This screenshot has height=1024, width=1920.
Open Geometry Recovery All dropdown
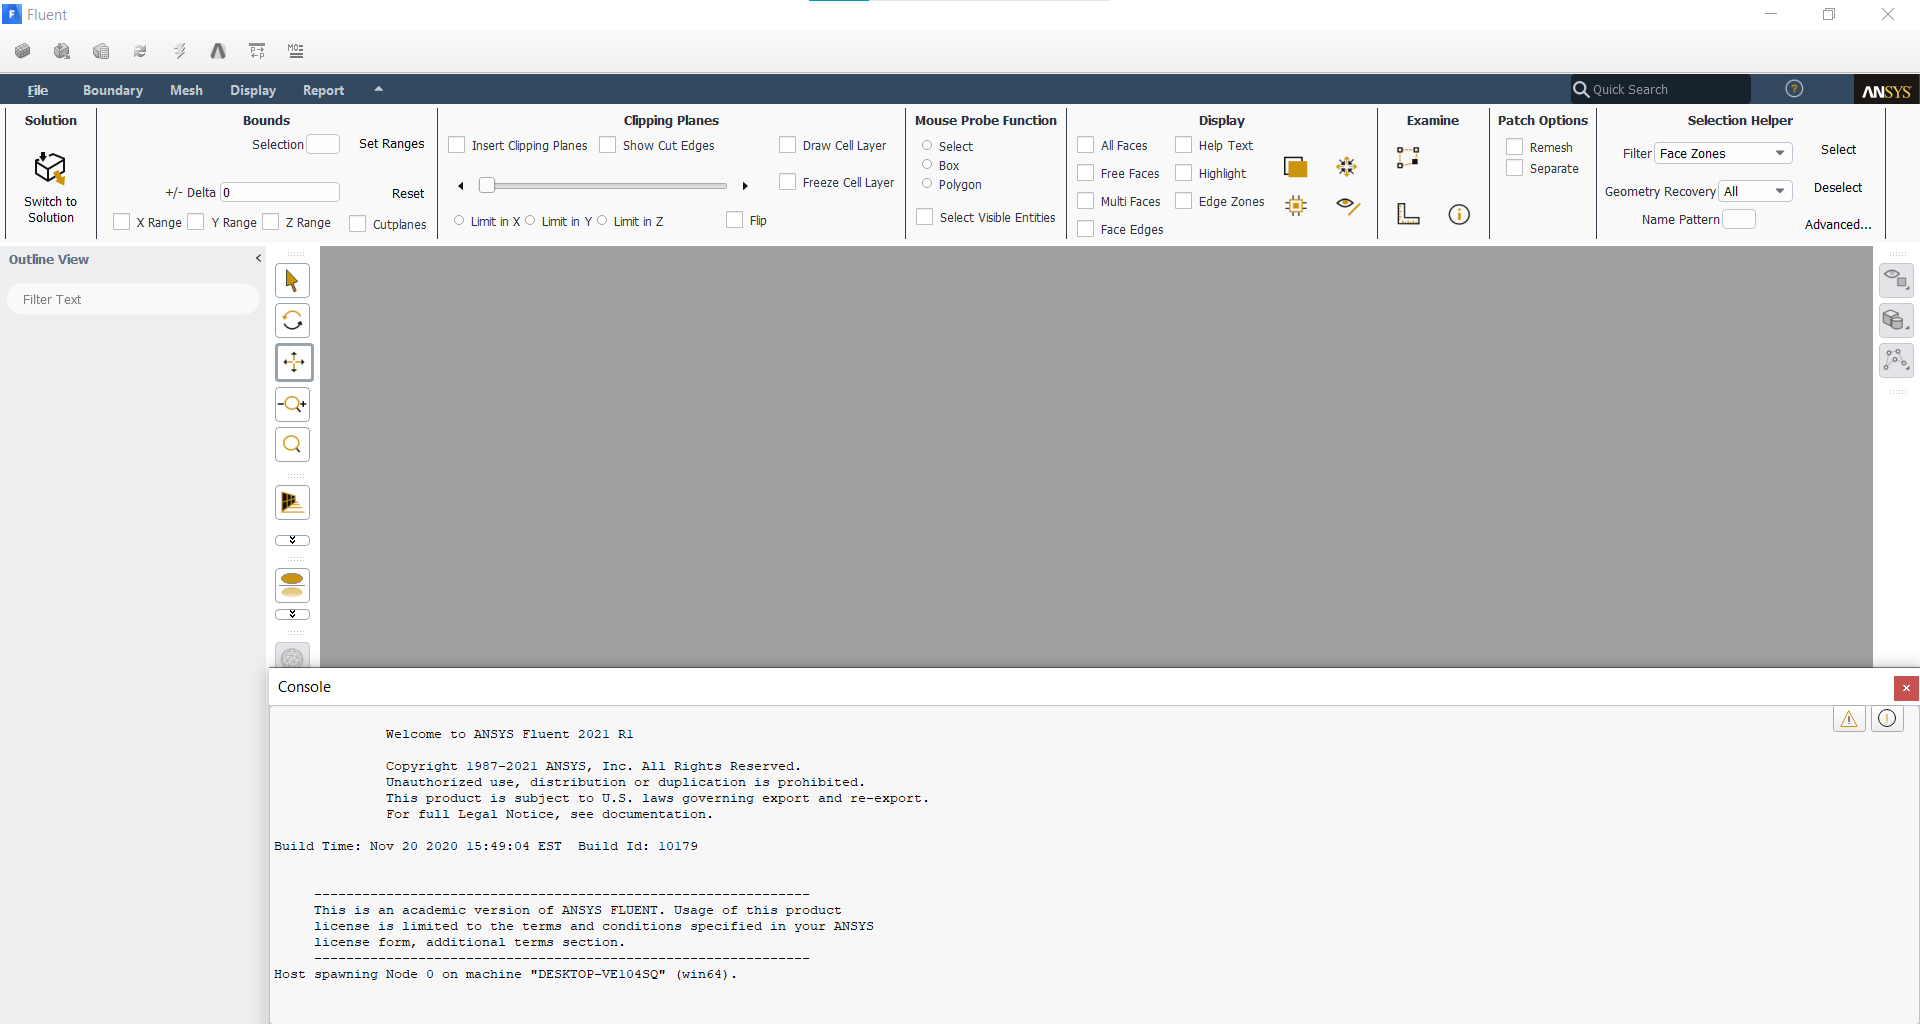pos(1755,191)
